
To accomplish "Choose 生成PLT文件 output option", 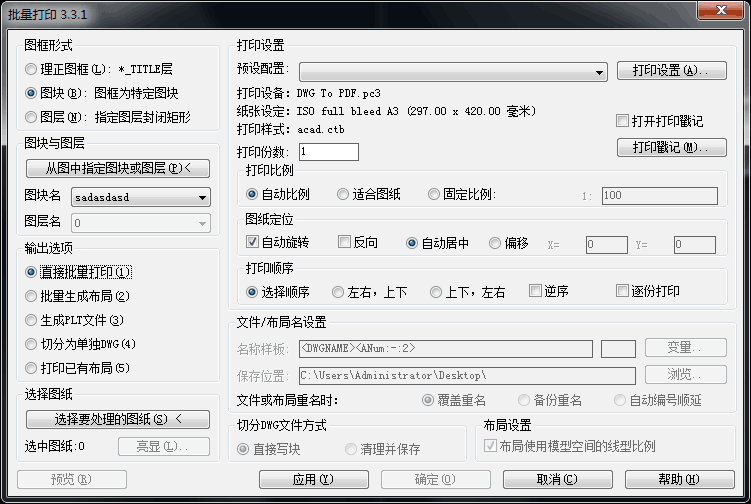I will (31, 320).
